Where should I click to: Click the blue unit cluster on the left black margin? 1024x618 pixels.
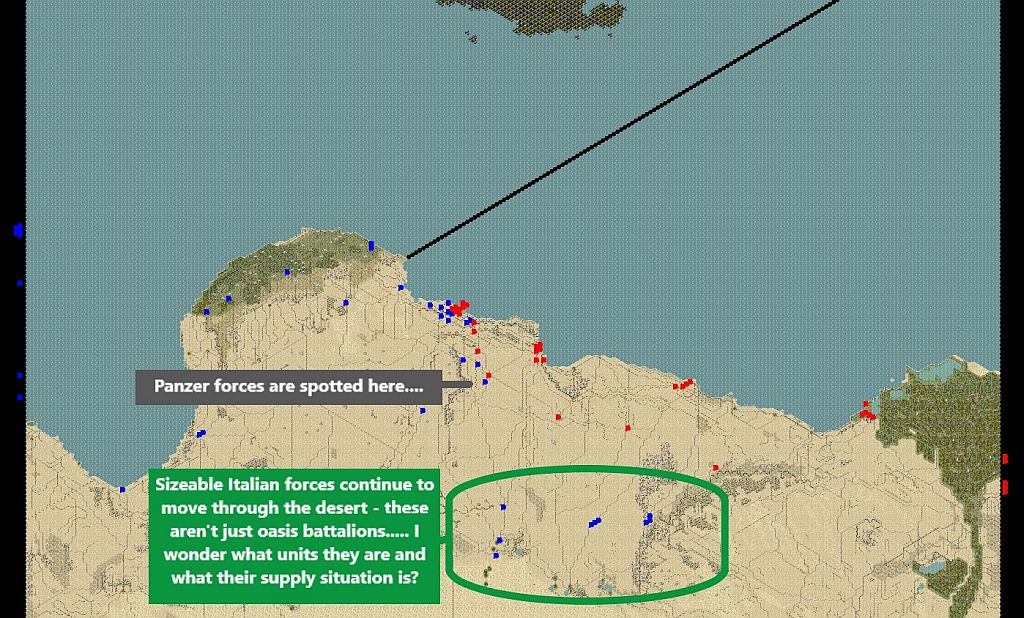18,229
